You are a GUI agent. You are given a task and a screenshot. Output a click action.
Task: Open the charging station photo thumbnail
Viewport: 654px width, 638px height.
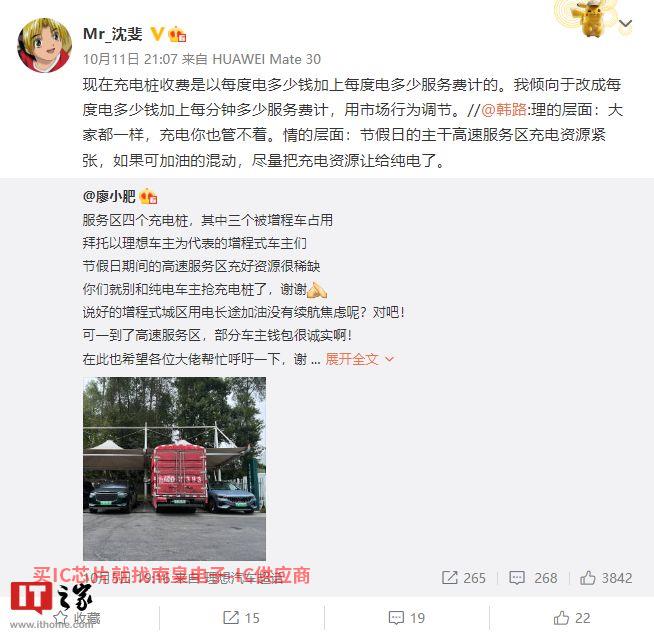tap(174, 469)
